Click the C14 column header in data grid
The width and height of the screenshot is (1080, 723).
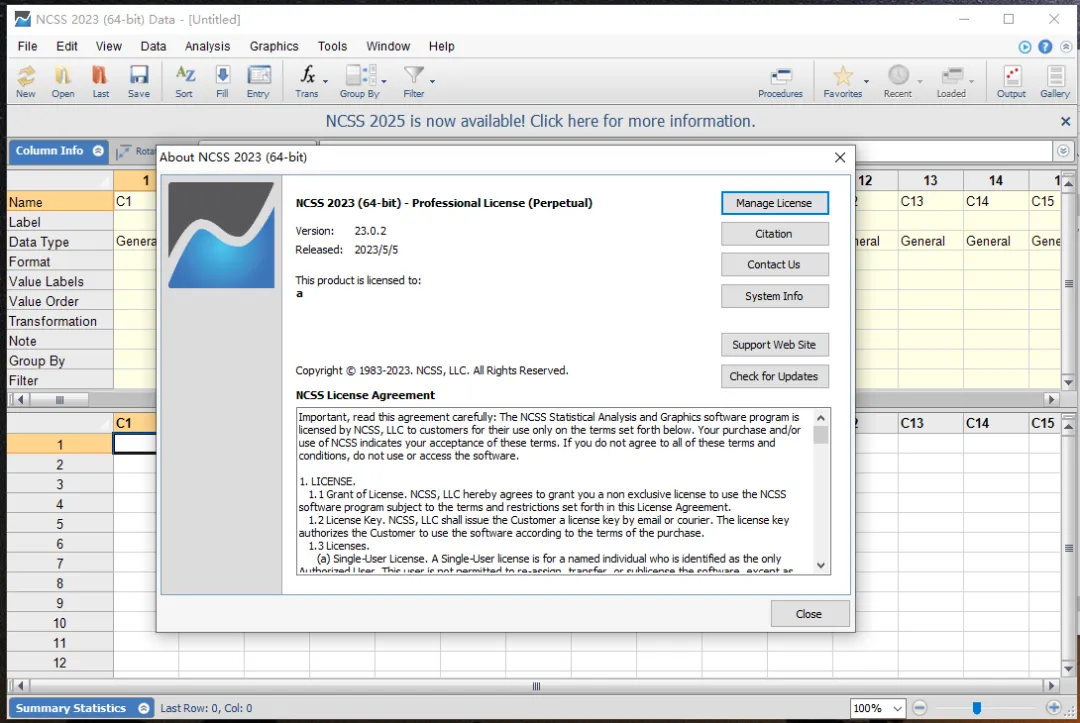[x=995, y=423]
